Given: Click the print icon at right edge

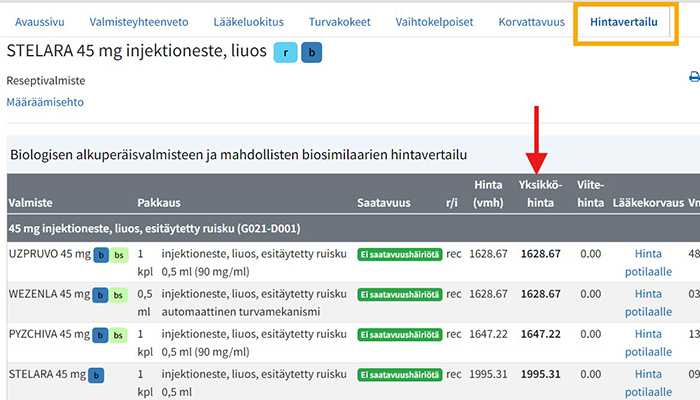Looking at the screenshot, I should pyautogui.click(x=695, y=77).
